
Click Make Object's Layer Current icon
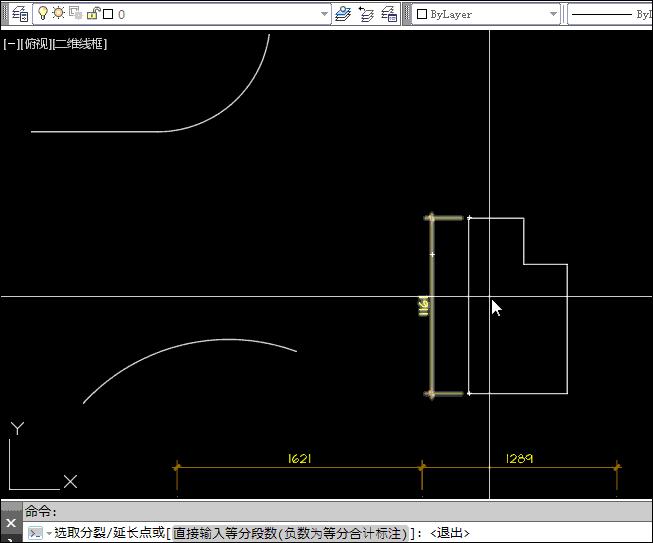pos(343,14)
